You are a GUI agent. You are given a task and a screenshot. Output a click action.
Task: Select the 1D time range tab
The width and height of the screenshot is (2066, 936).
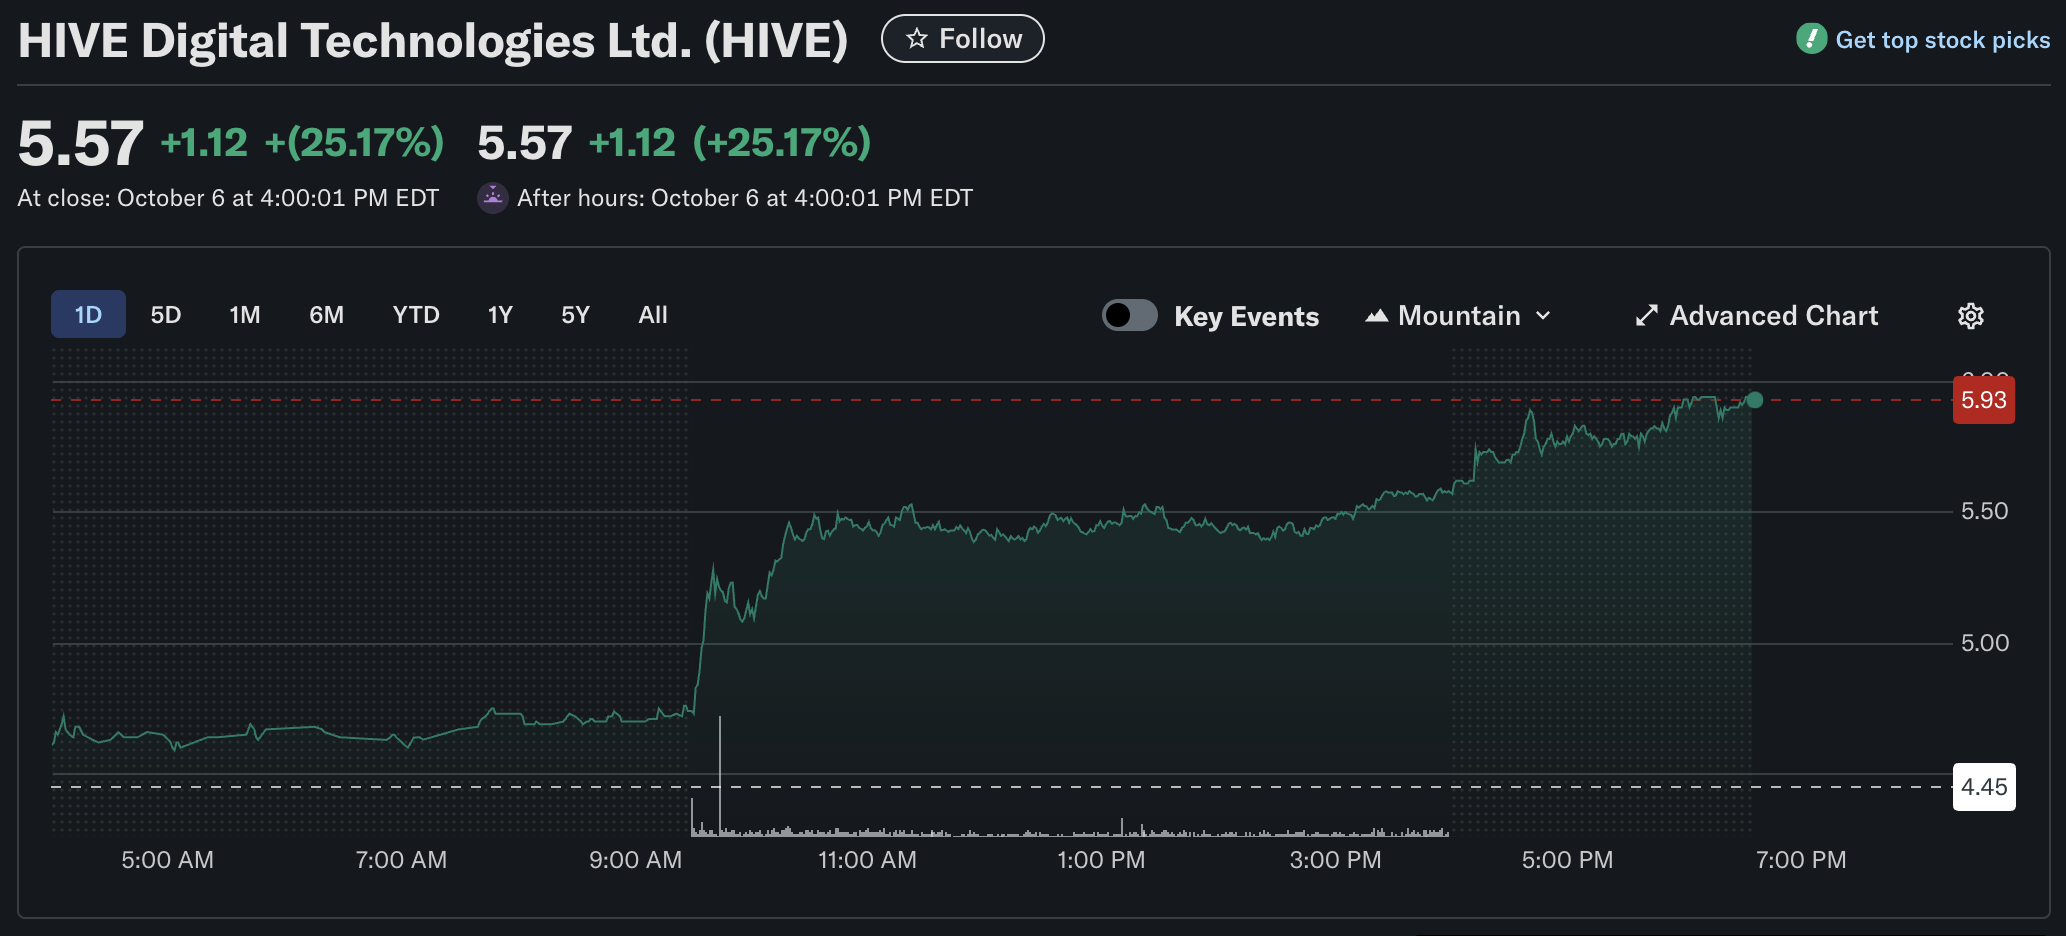pyautogui.click(x=88, y=315)
